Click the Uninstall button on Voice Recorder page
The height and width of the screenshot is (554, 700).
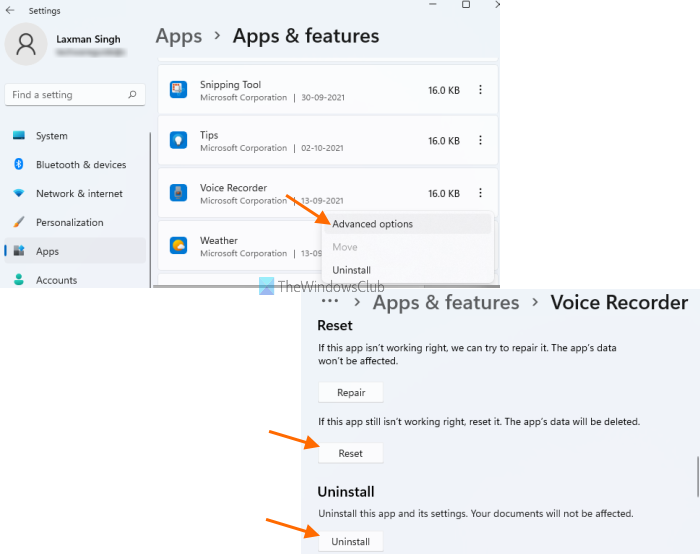(350, 542)
